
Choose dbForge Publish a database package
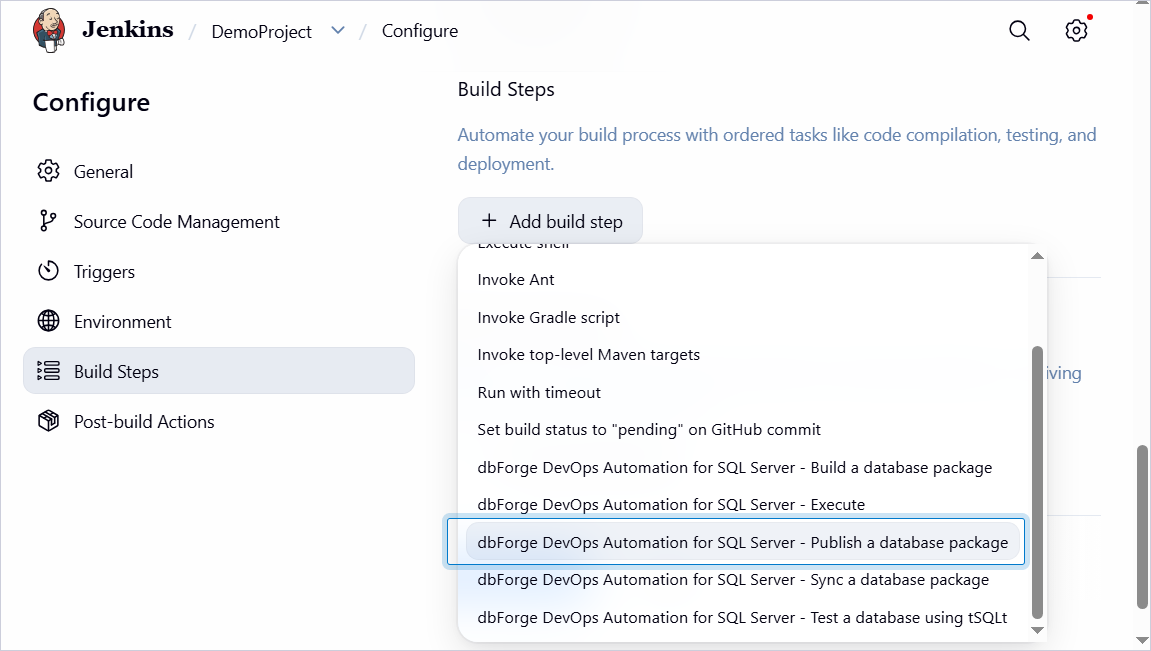744,542
